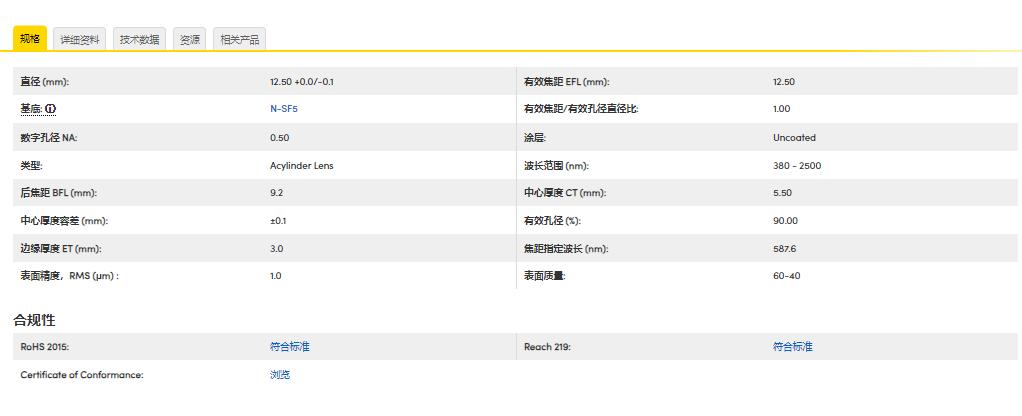The width and height of the screenshot is (1022, 416).
Task: Click the wavelength range value 380 - 2500
Action: click(x=796, y=165)
